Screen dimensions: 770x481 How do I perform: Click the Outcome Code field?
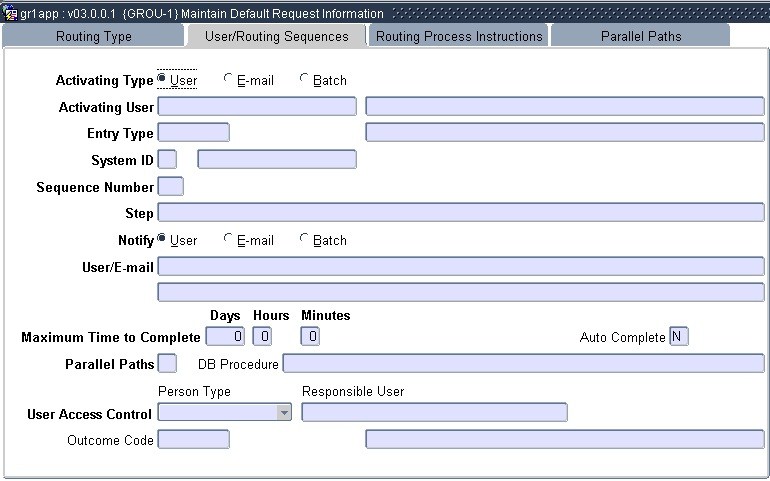click(x=194, y=439)
